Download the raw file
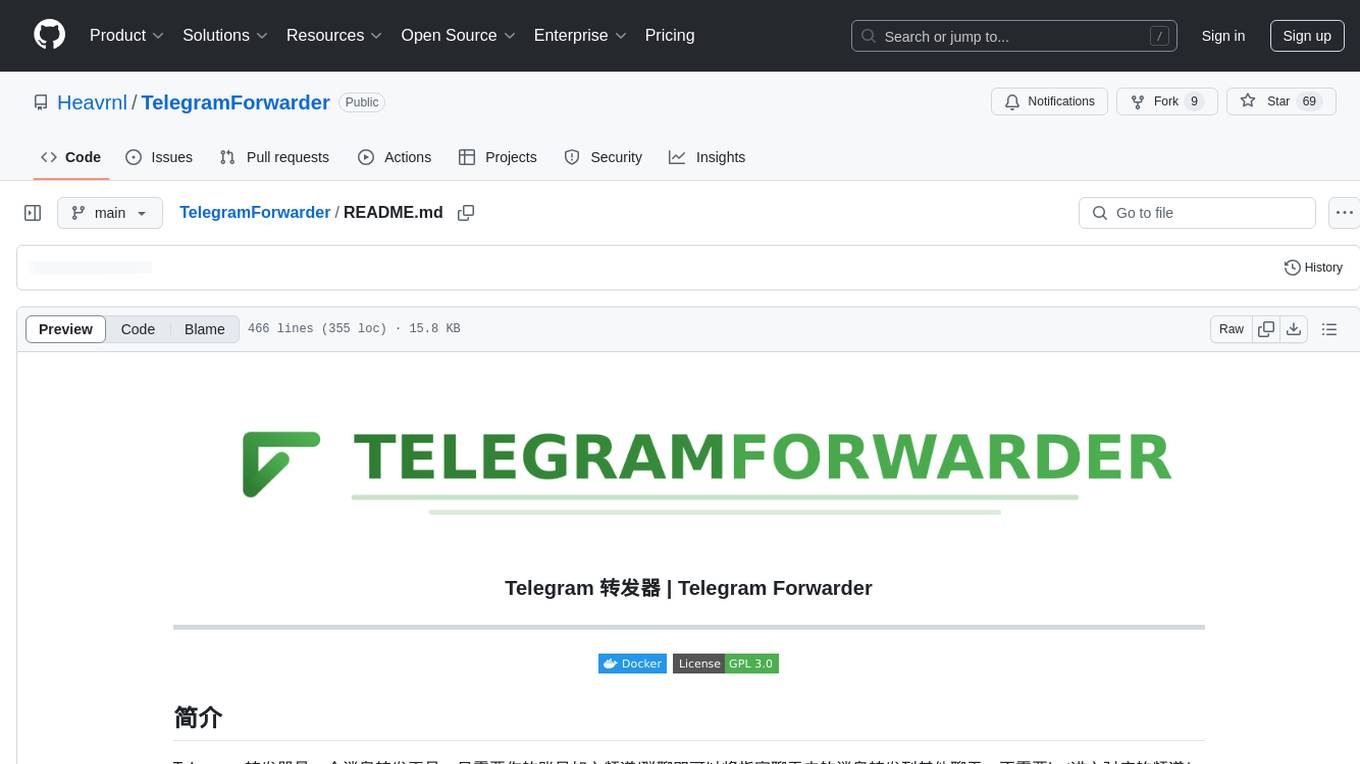Image resolution: width=1360 pixels, height=764 pixels. coord(1294,329)
